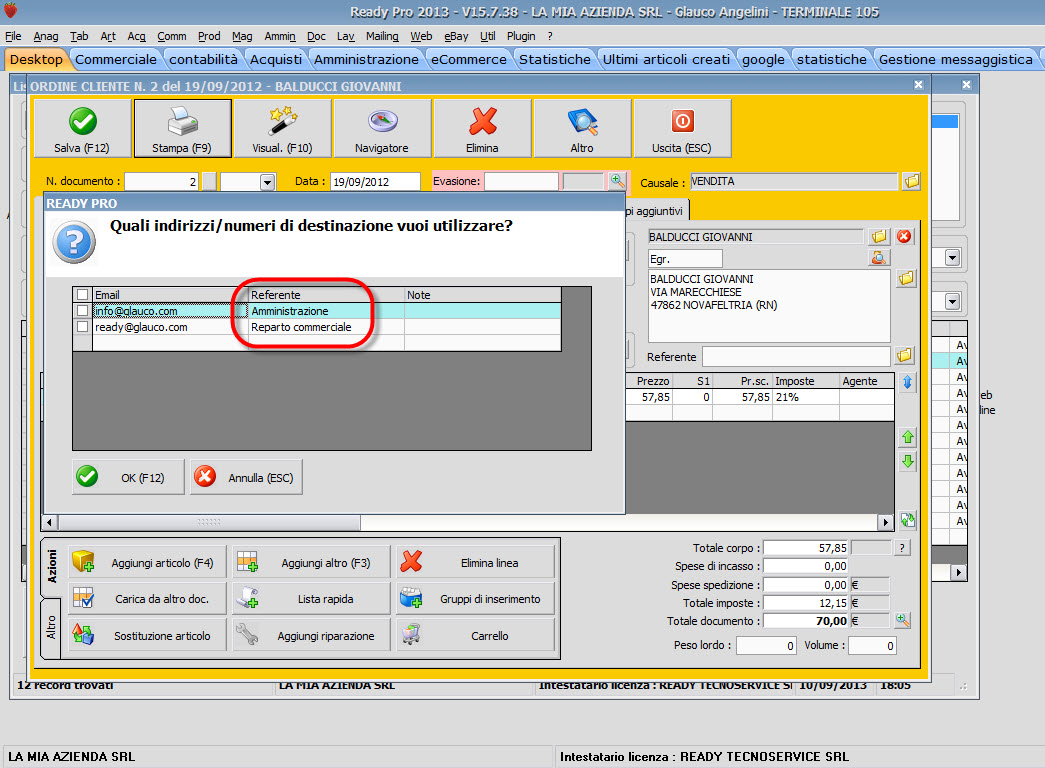Screen dimensions: 1045x768
Task: Click the Totale documento magnifier icon
Action: (902, 621)
